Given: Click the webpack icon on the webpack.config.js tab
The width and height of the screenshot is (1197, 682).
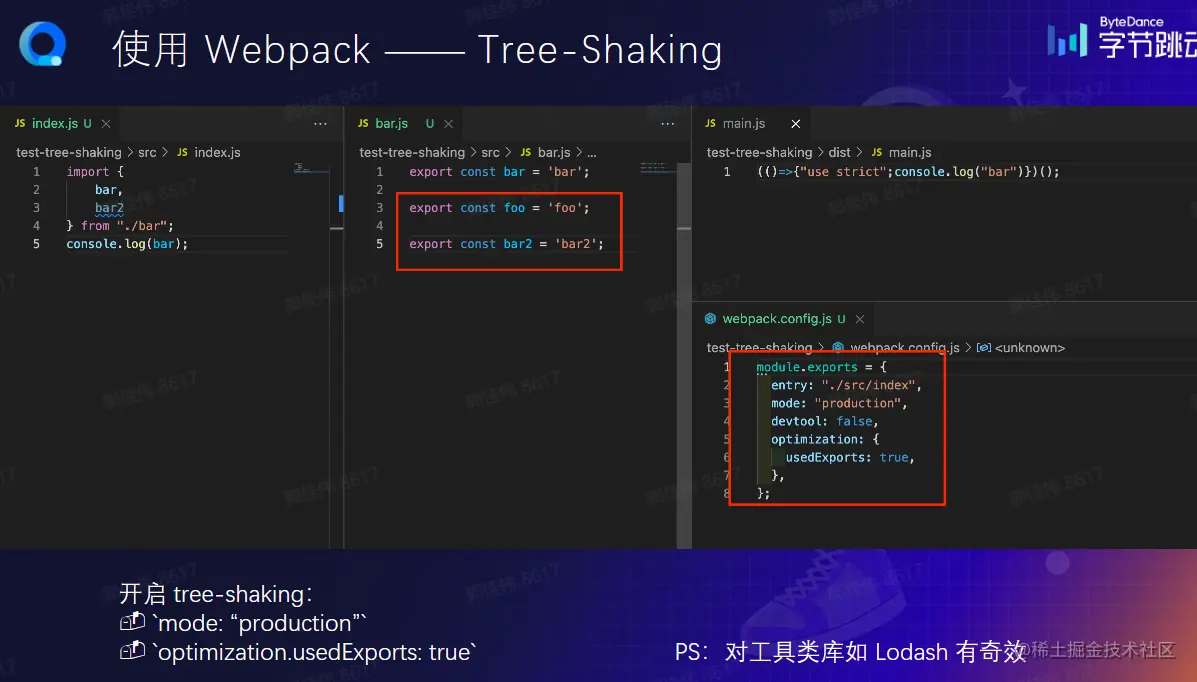Looking at the screenshot, I should coord(711,318).
